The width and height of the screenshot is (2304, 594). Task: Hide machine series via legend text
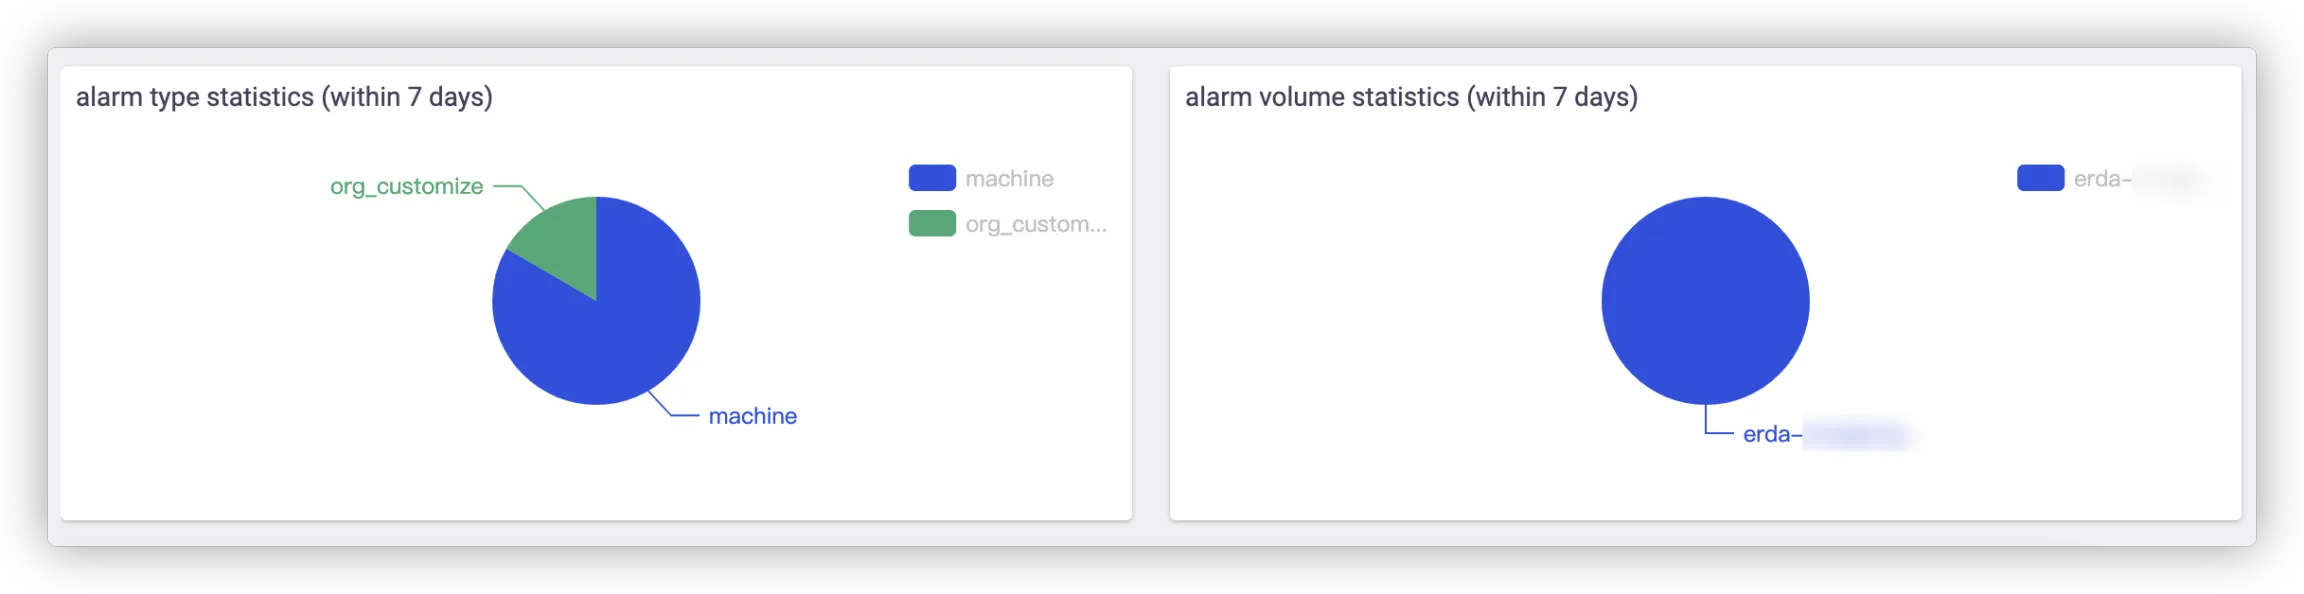coord(1009,179)
